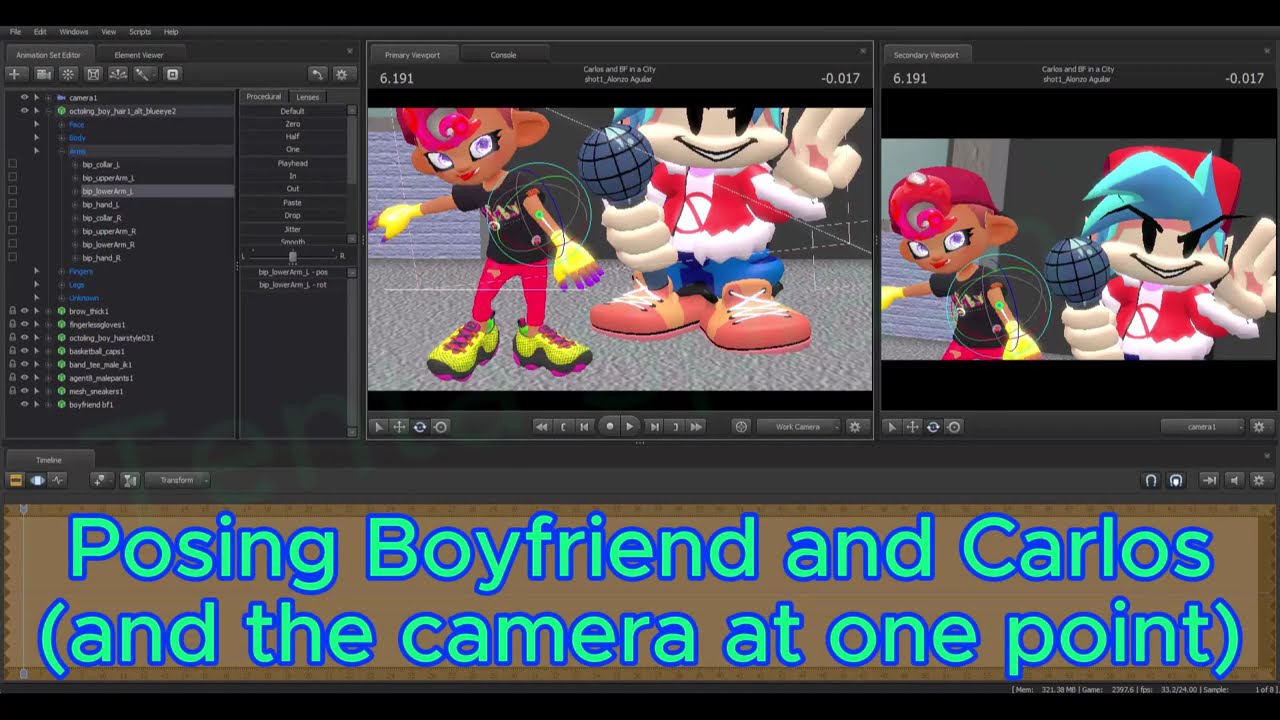Toggle timeline snapping magnet icon
The width and height of the screenshot is (1280, 720).
[1151, 480]
